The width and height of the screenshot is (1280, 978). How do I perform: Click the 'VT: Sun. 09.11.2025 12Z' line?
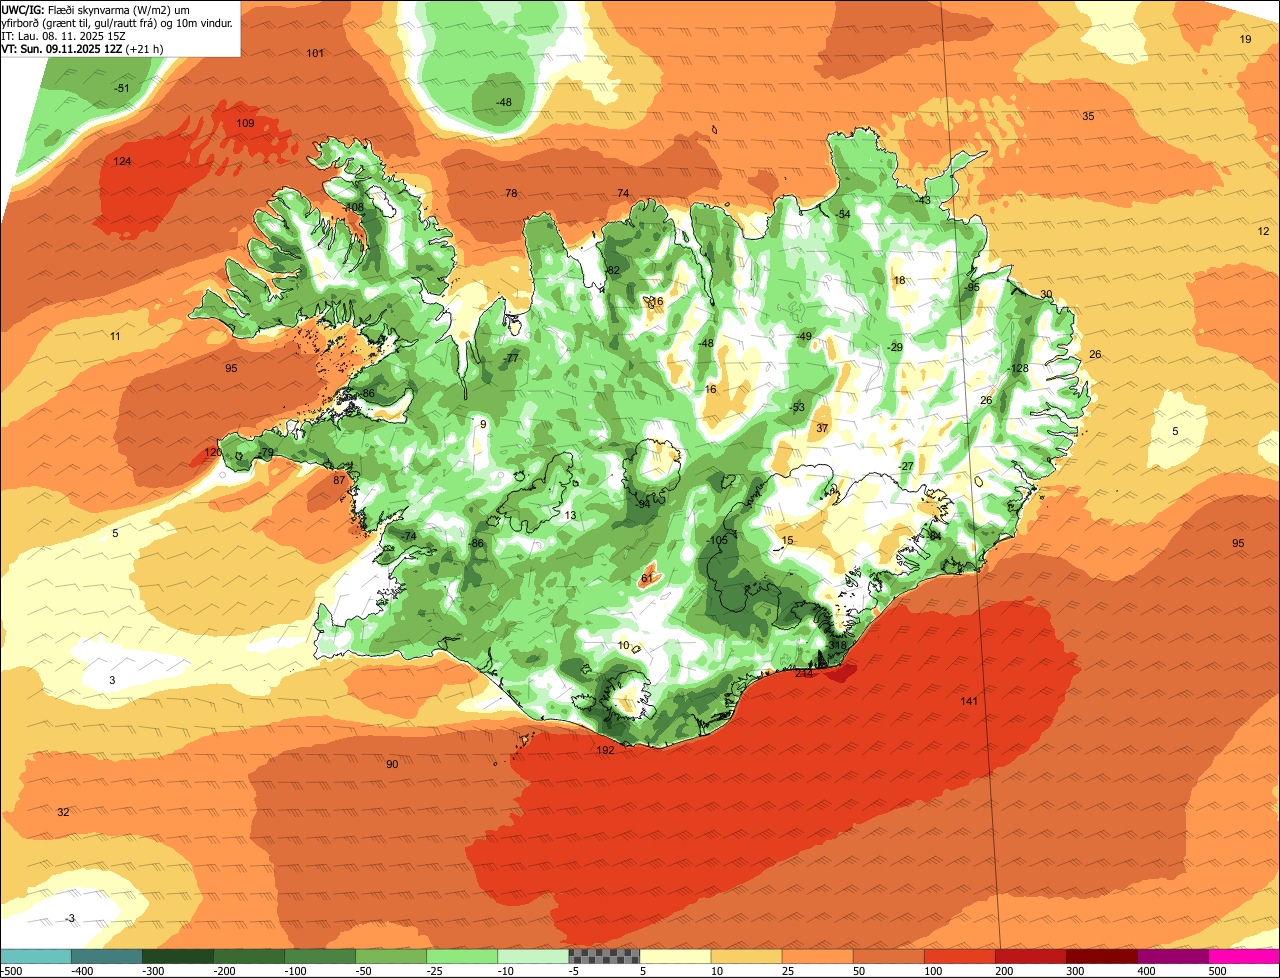pos(61,48)
